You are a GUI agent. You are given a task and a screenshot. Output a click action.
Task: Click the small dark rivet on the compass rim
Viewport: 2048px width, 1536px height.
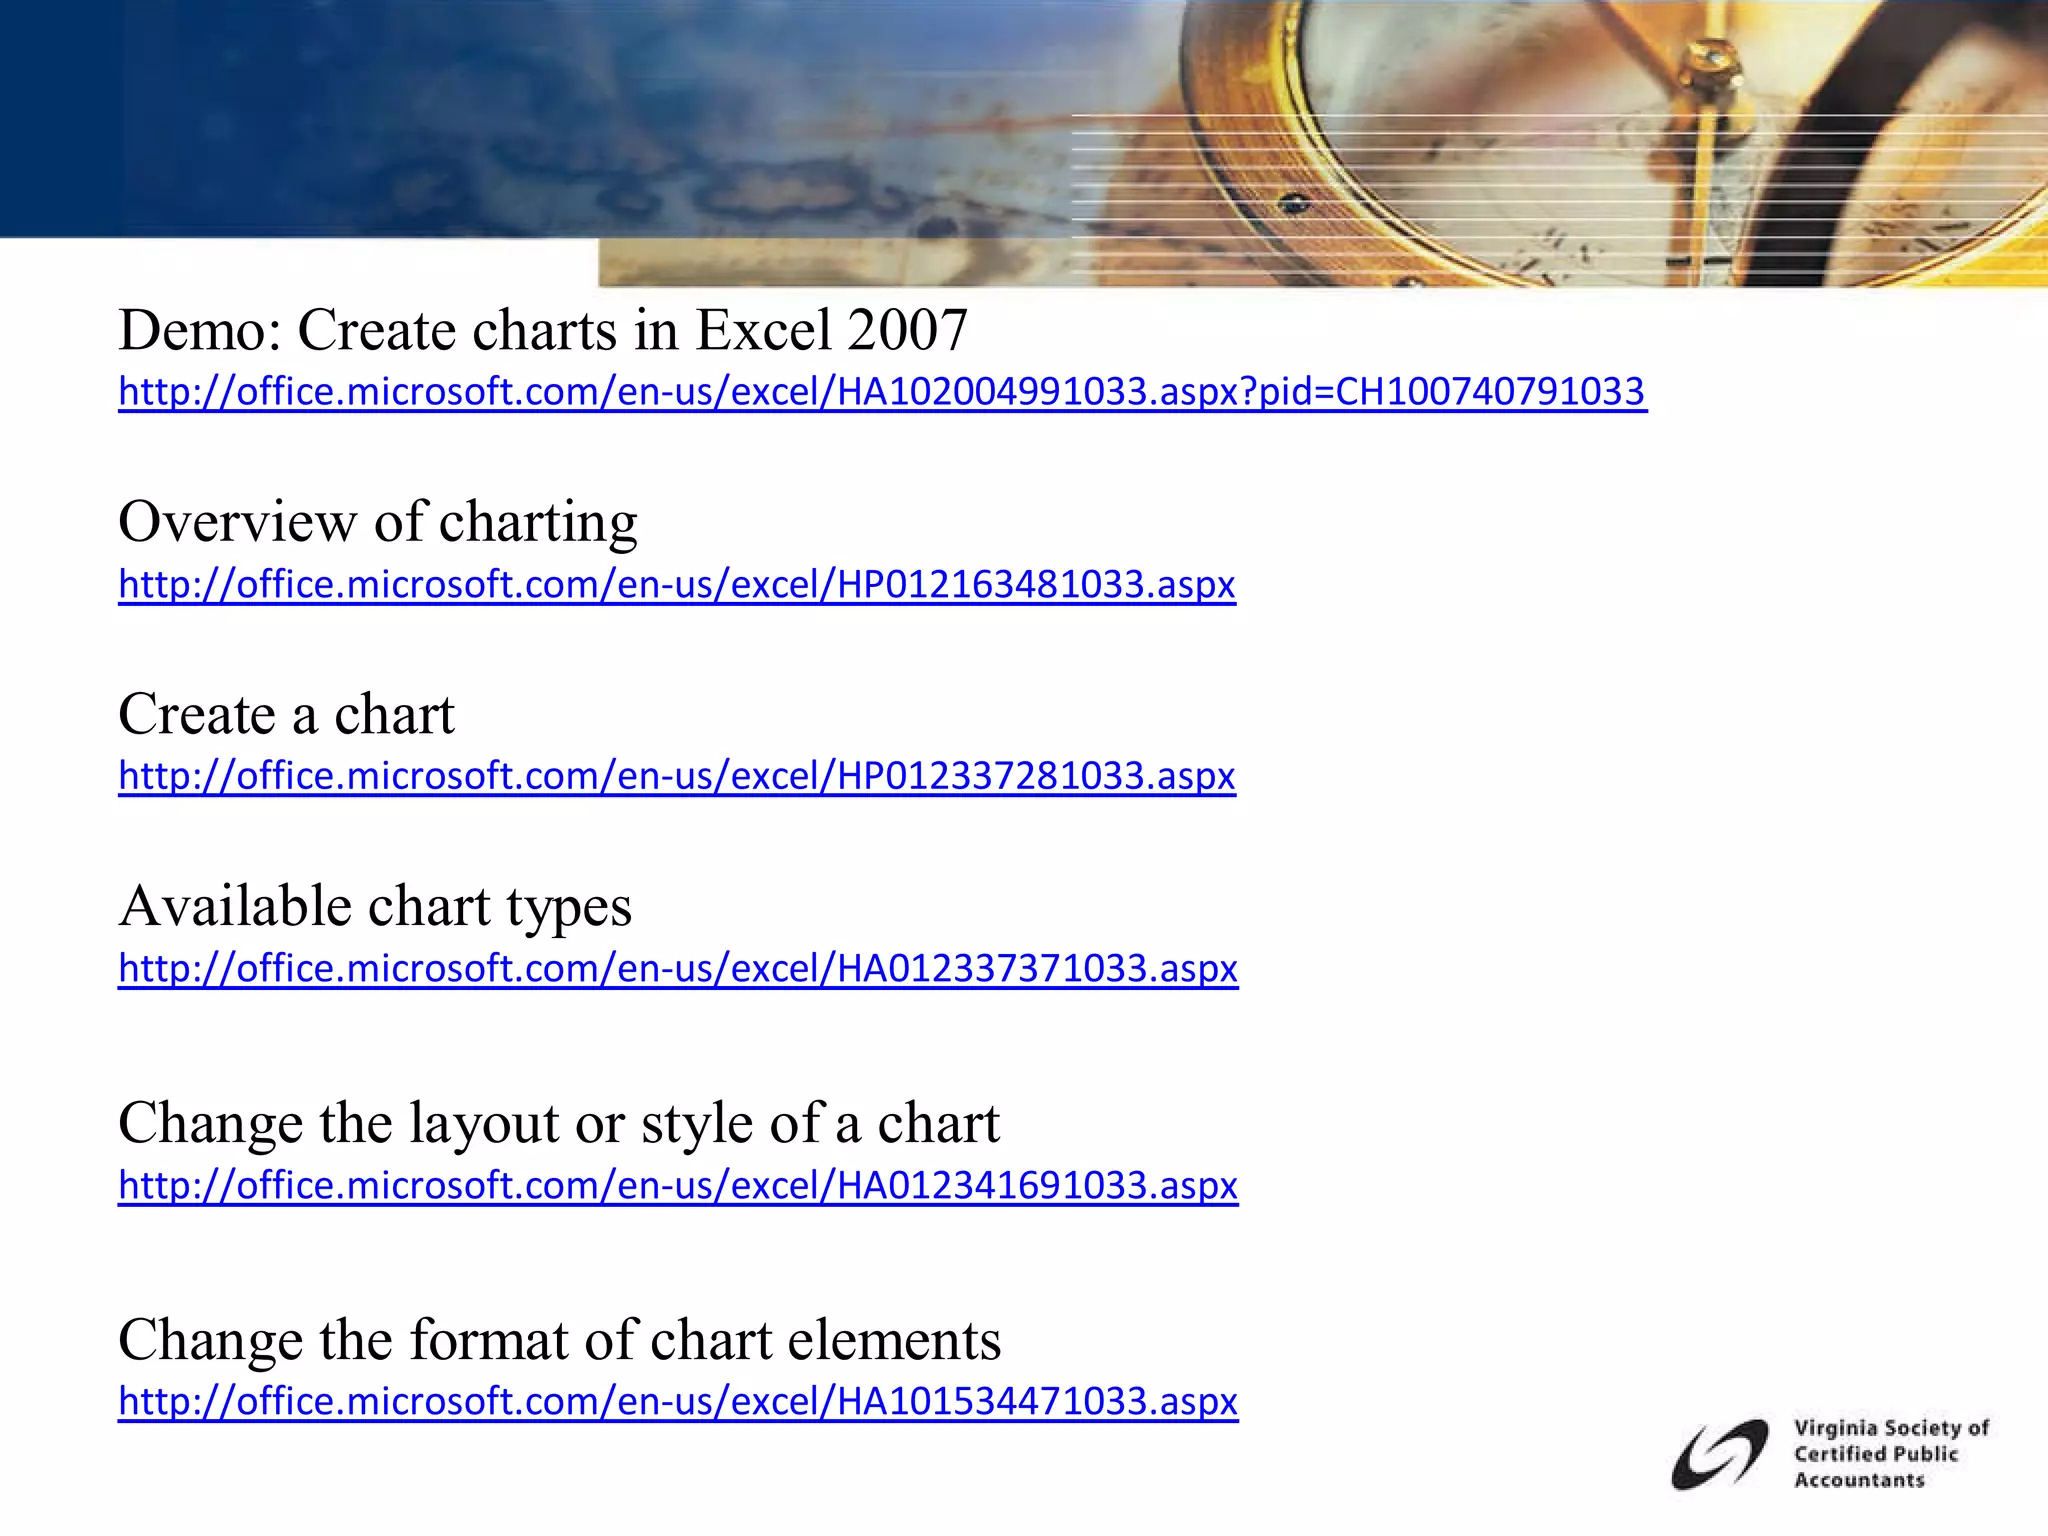click(1295, 204)
